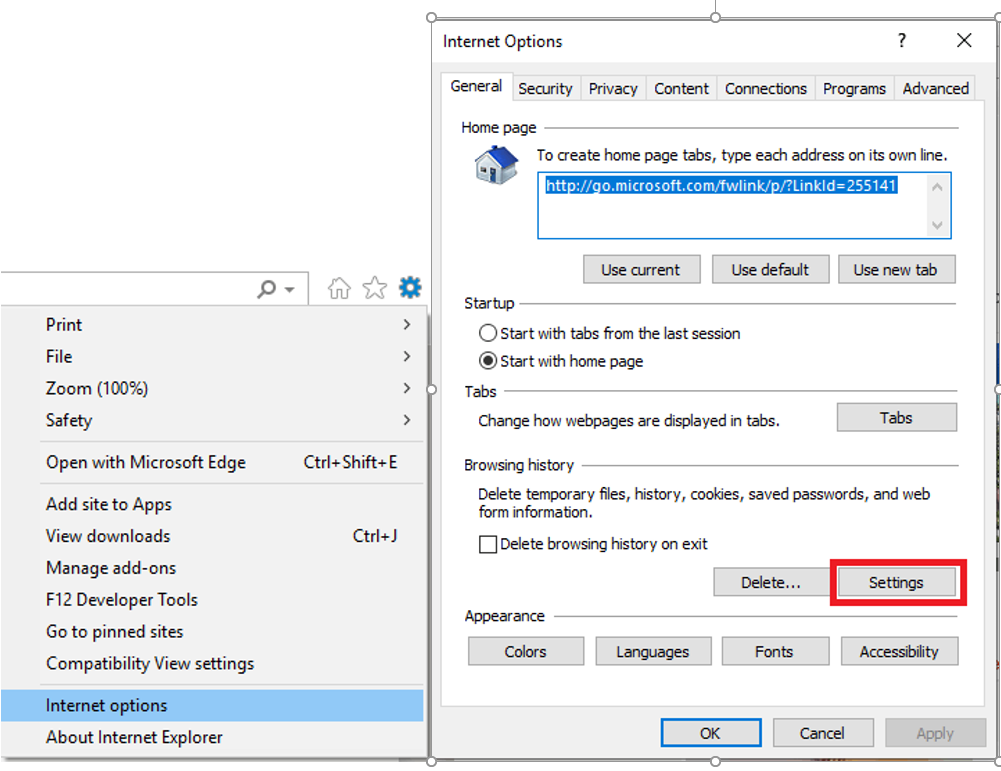
Task: Select Add site to Apps
Action: point(212,504)
